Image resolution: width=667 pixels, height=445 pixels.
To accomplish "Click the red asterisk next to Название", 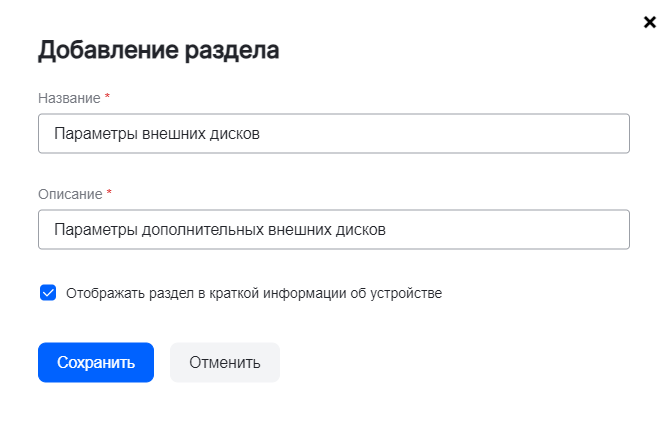I will [x=108, y=97].
